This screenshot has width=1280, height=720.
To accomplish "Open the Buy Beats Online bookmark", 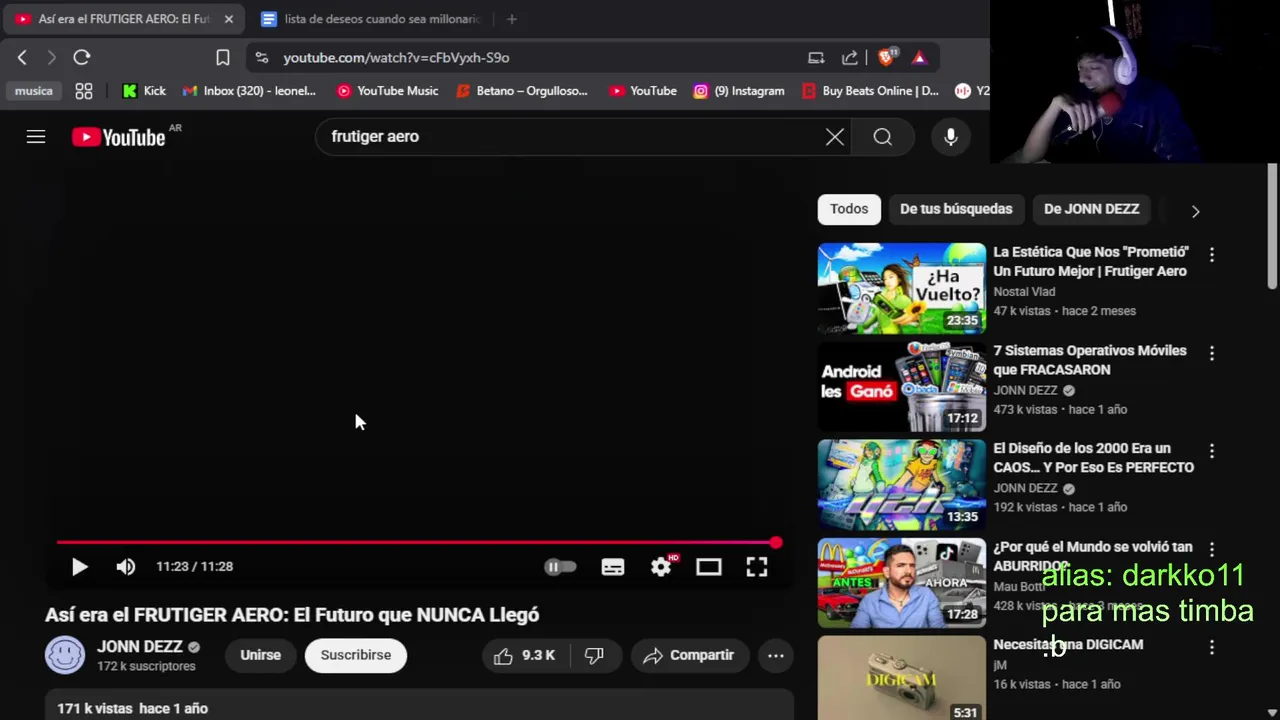I will click(x=871, y=91).
